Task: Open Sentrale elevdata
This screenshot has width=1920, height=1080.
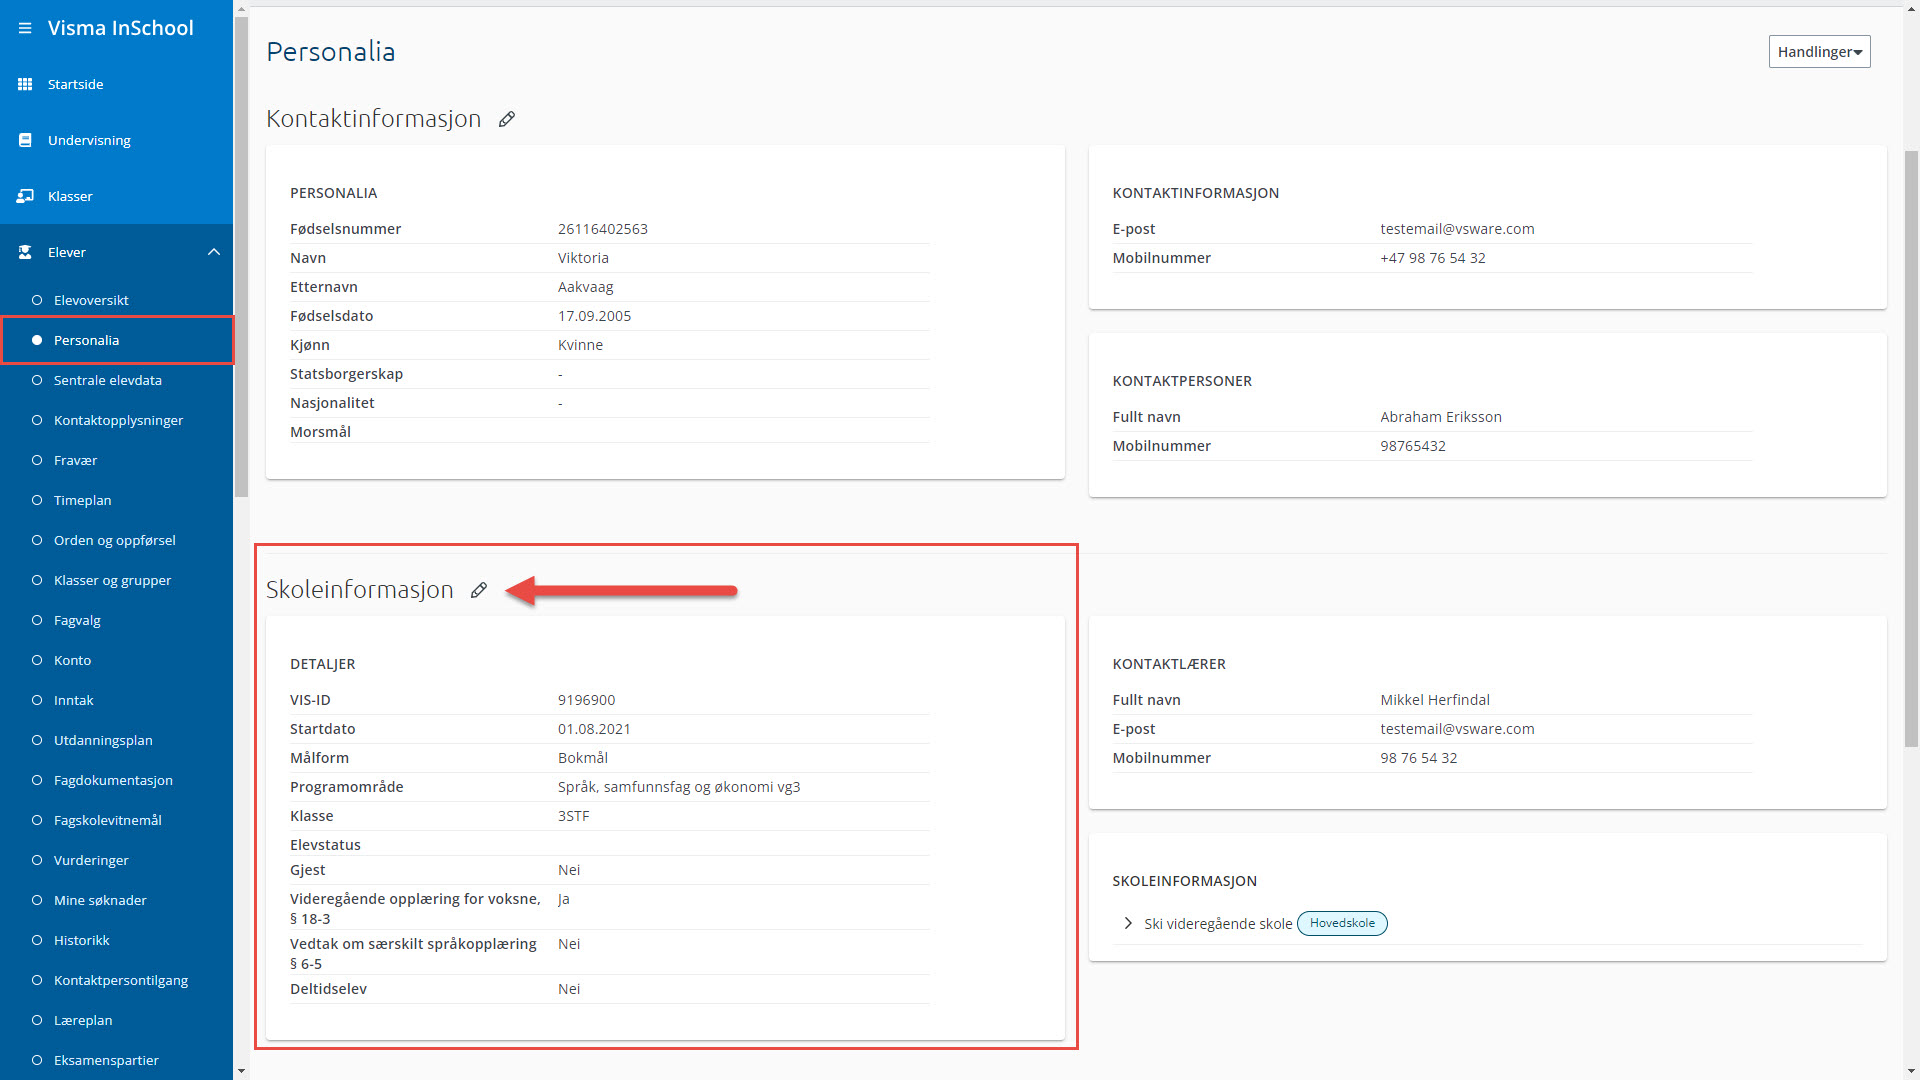Action: click(107, 380)
